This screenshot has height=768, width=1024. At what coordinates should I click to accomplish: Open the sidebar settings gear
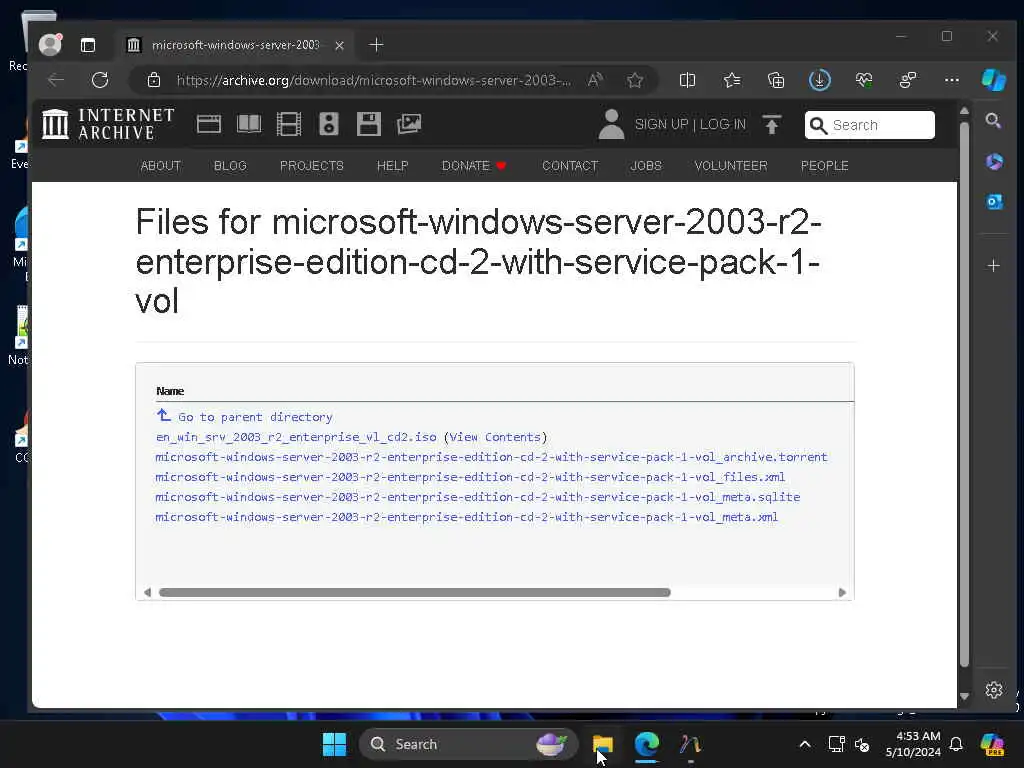click(x=993, y=690)
